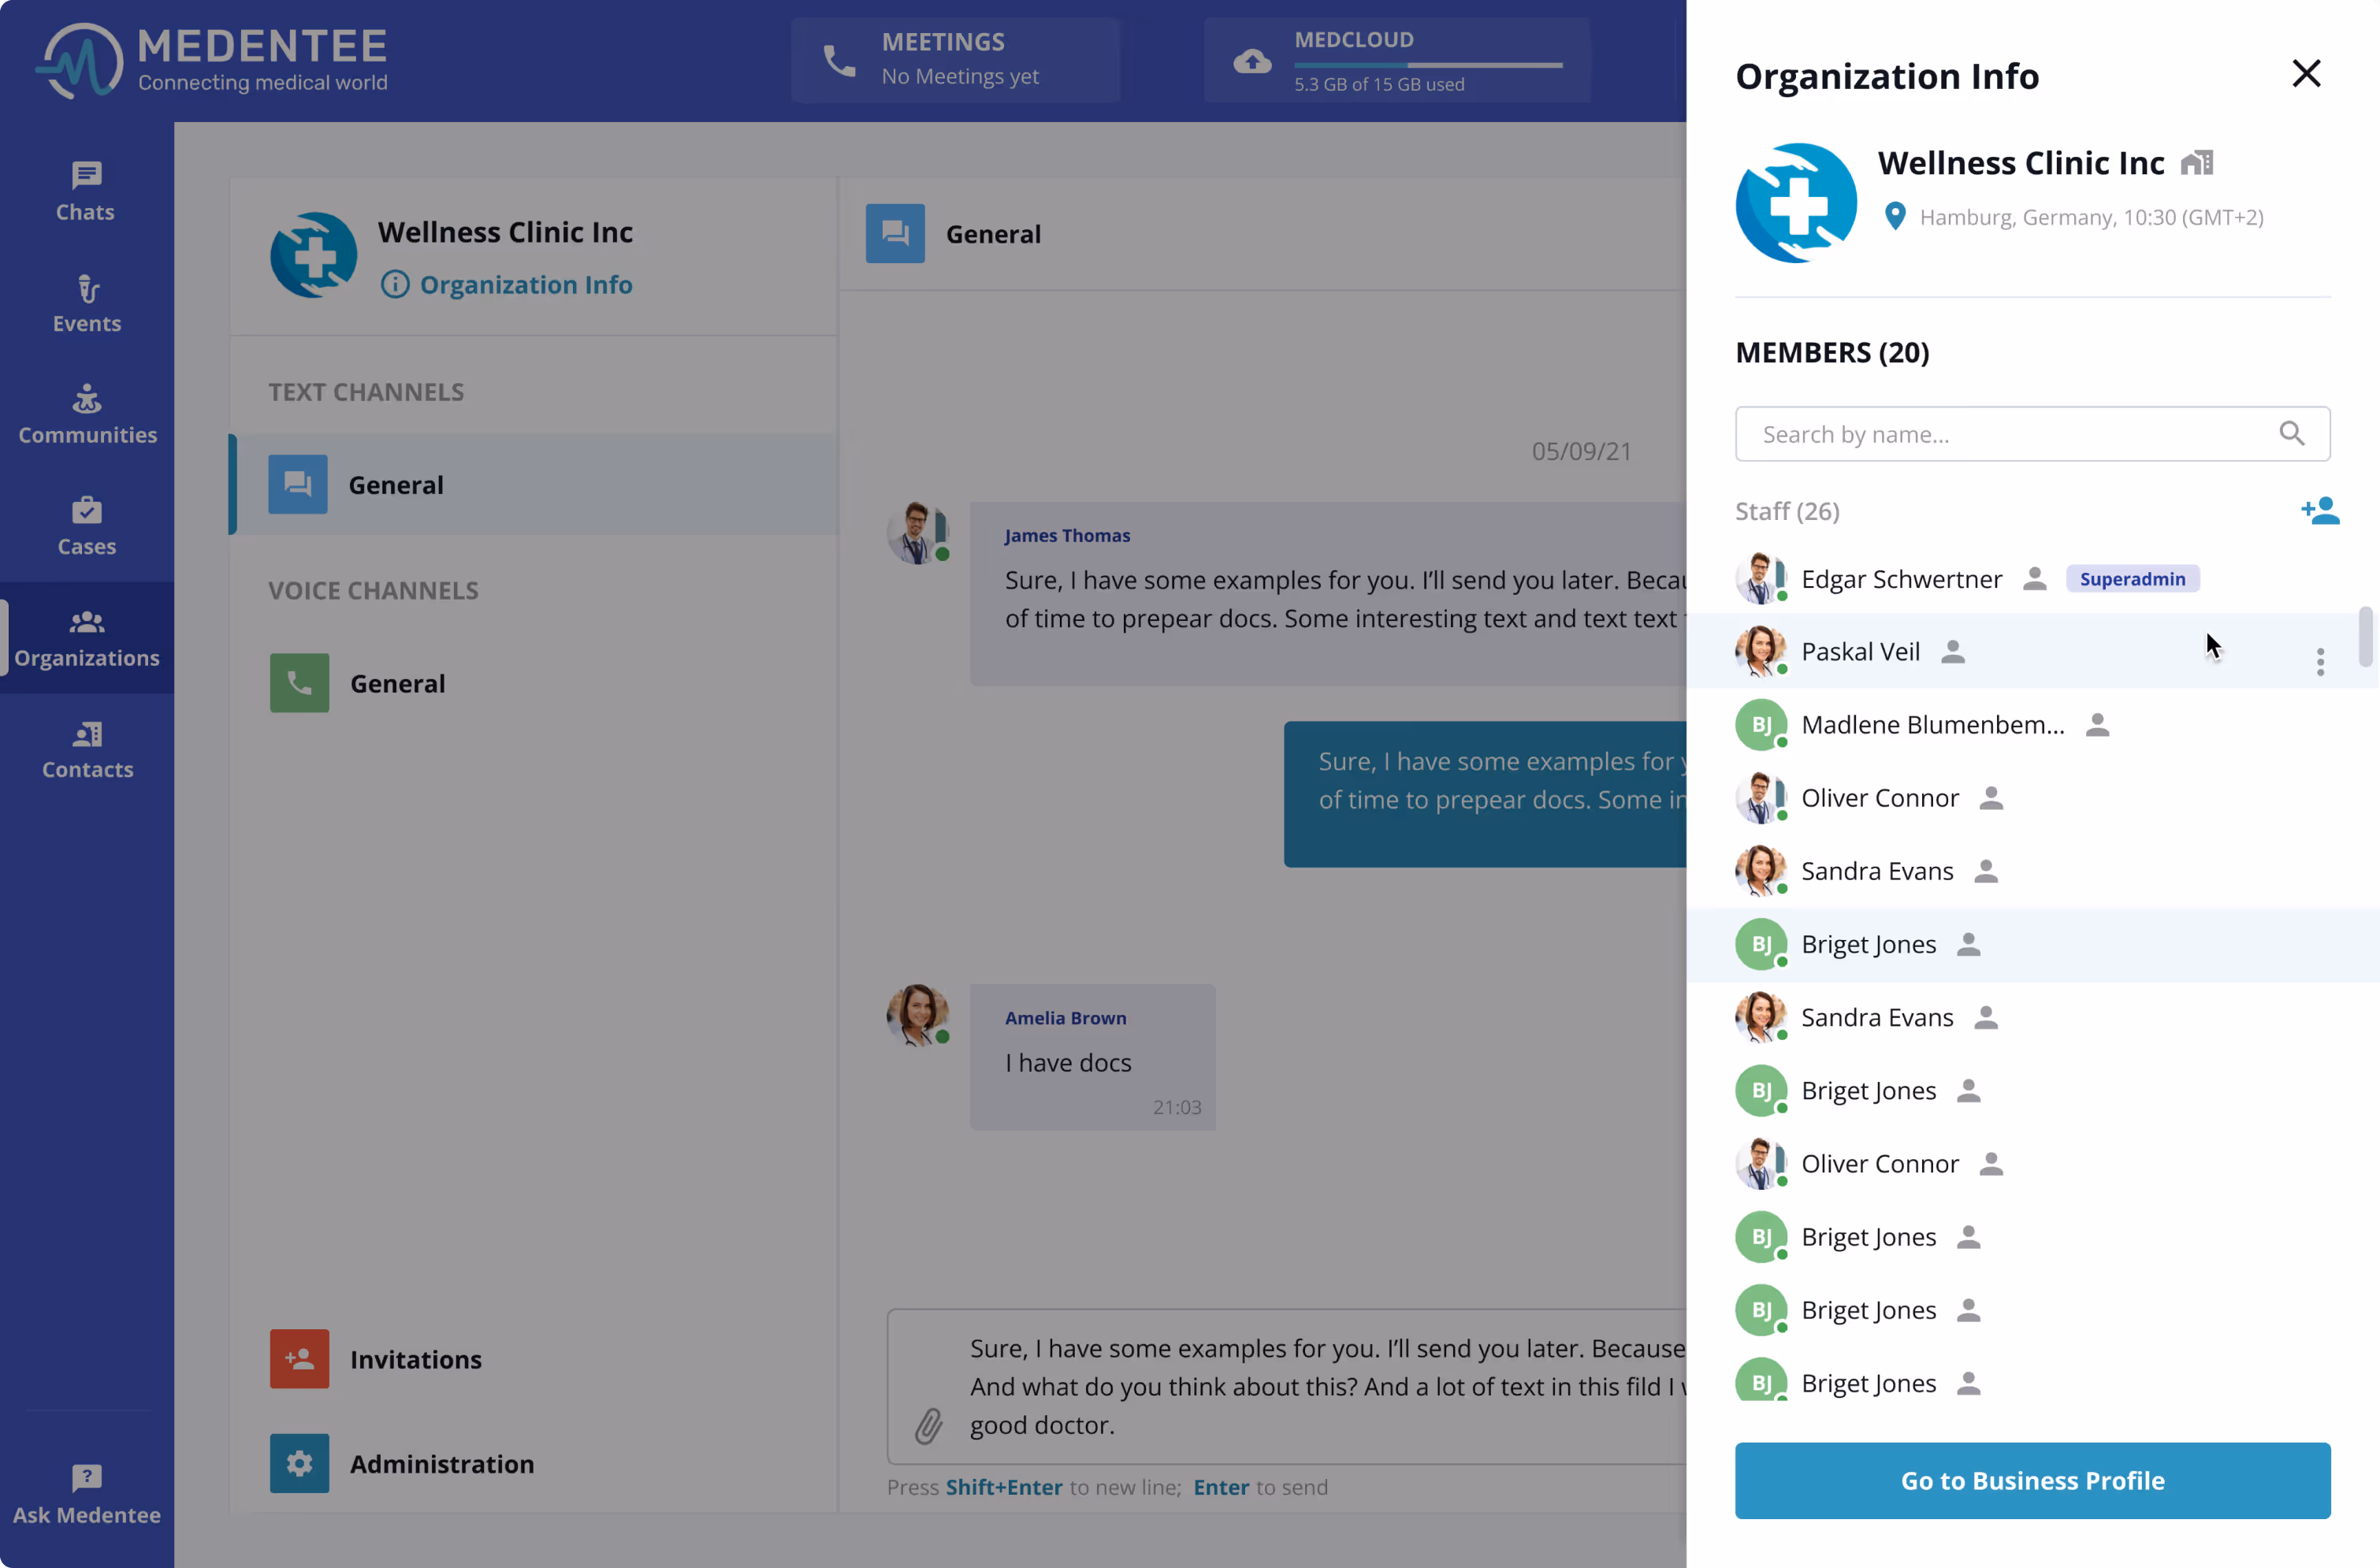Click the search magnifier icon in the members field
The image size is (2380, 1568).
2291,434
